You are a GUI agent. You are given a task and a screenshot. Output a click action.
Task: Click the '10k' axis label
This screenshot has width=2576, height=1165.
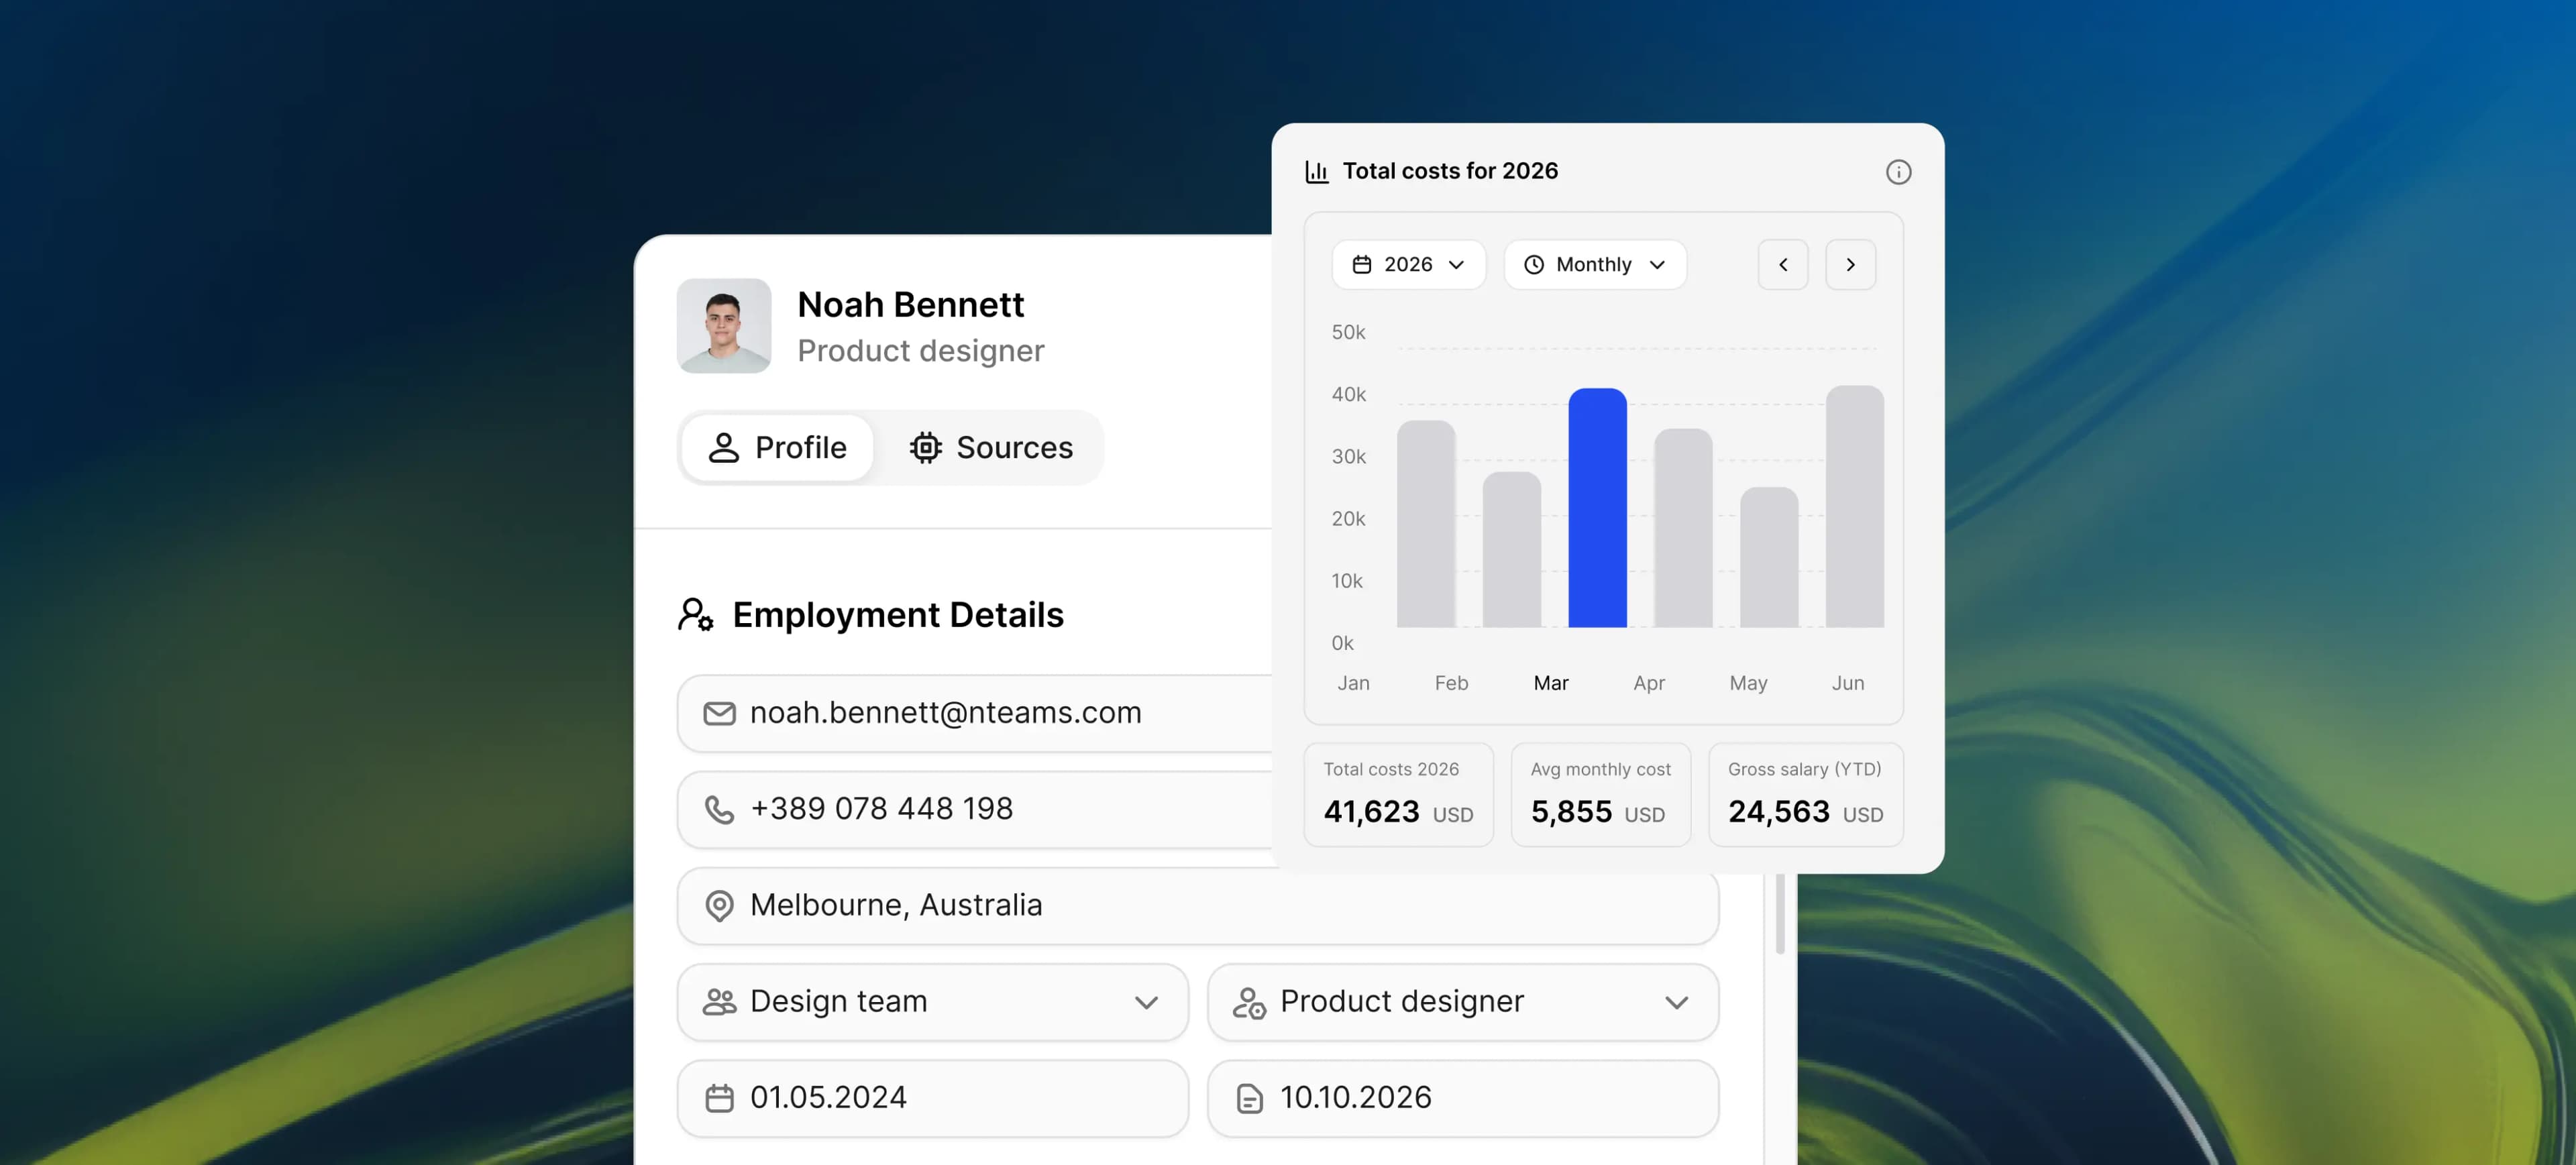1347,581
